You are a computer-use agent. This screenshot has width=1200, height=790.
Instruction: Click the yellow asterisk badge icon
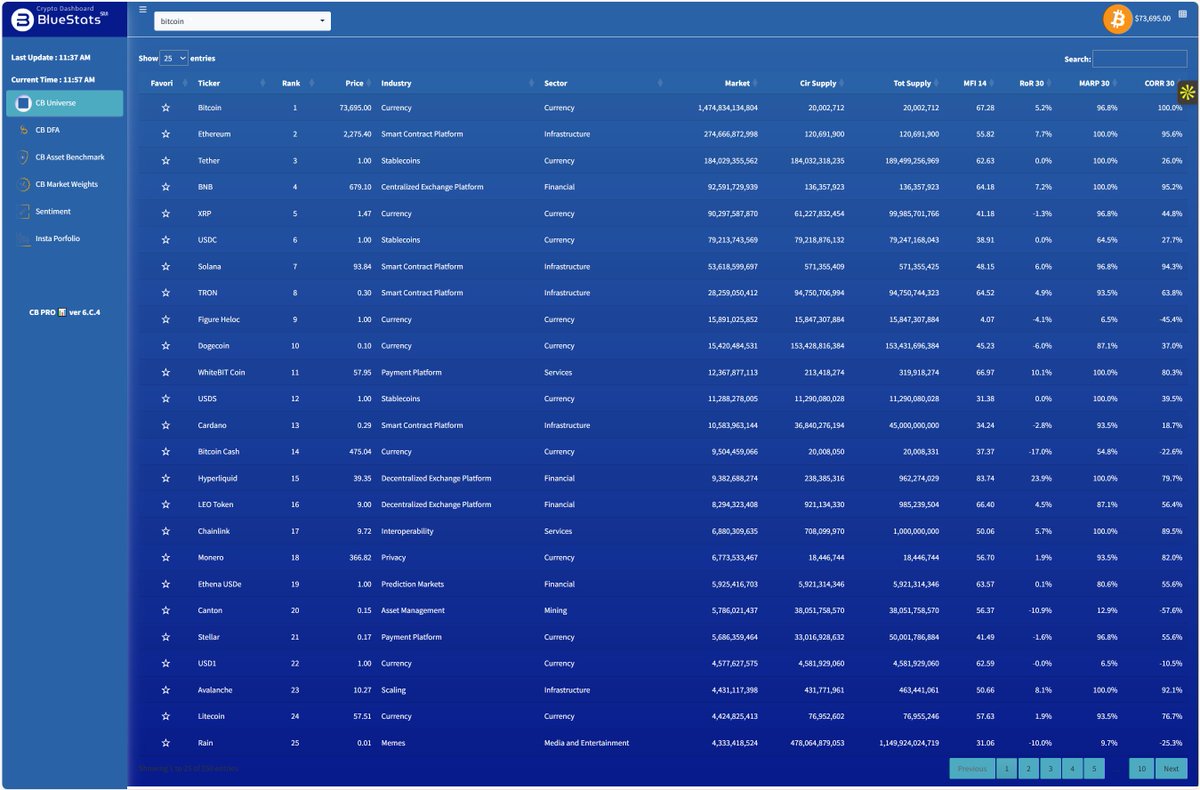(1188, 93)
